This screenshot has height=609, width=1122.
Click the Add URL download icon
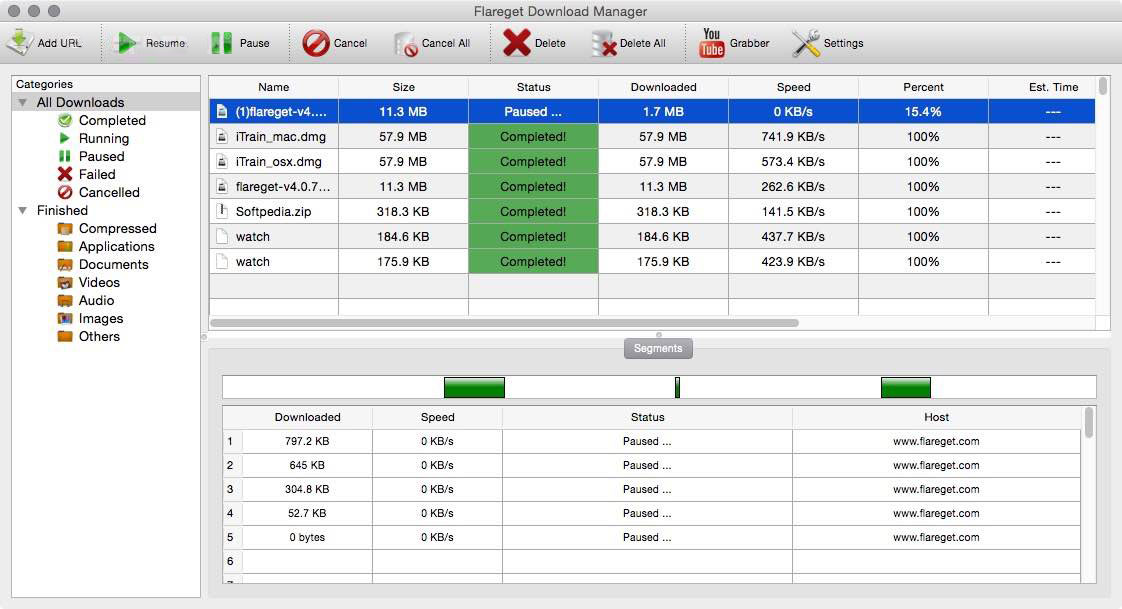click(x=19, y=43)
